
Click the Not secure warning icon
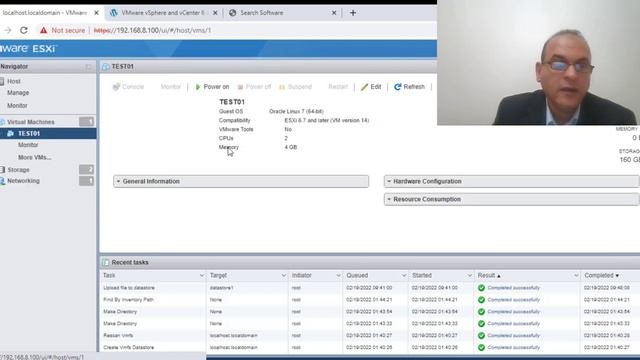coord(44,30)
